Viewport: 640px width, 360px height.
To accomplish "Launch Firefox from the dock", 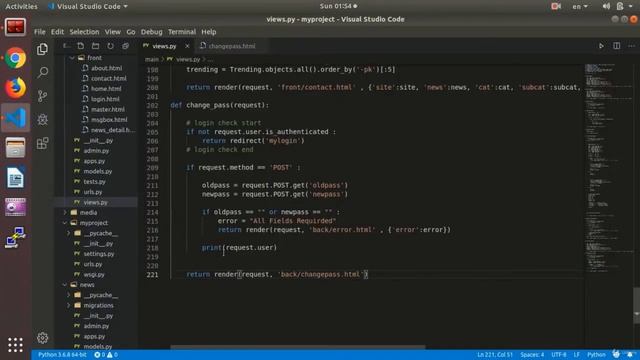I will [16, 88].
